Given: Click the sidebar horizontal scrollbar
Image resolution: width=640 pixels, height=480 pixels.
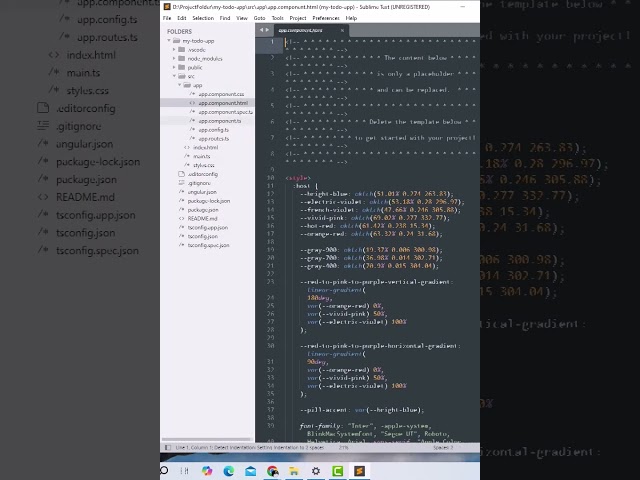Looking at the screenshot, I should 207,440.
